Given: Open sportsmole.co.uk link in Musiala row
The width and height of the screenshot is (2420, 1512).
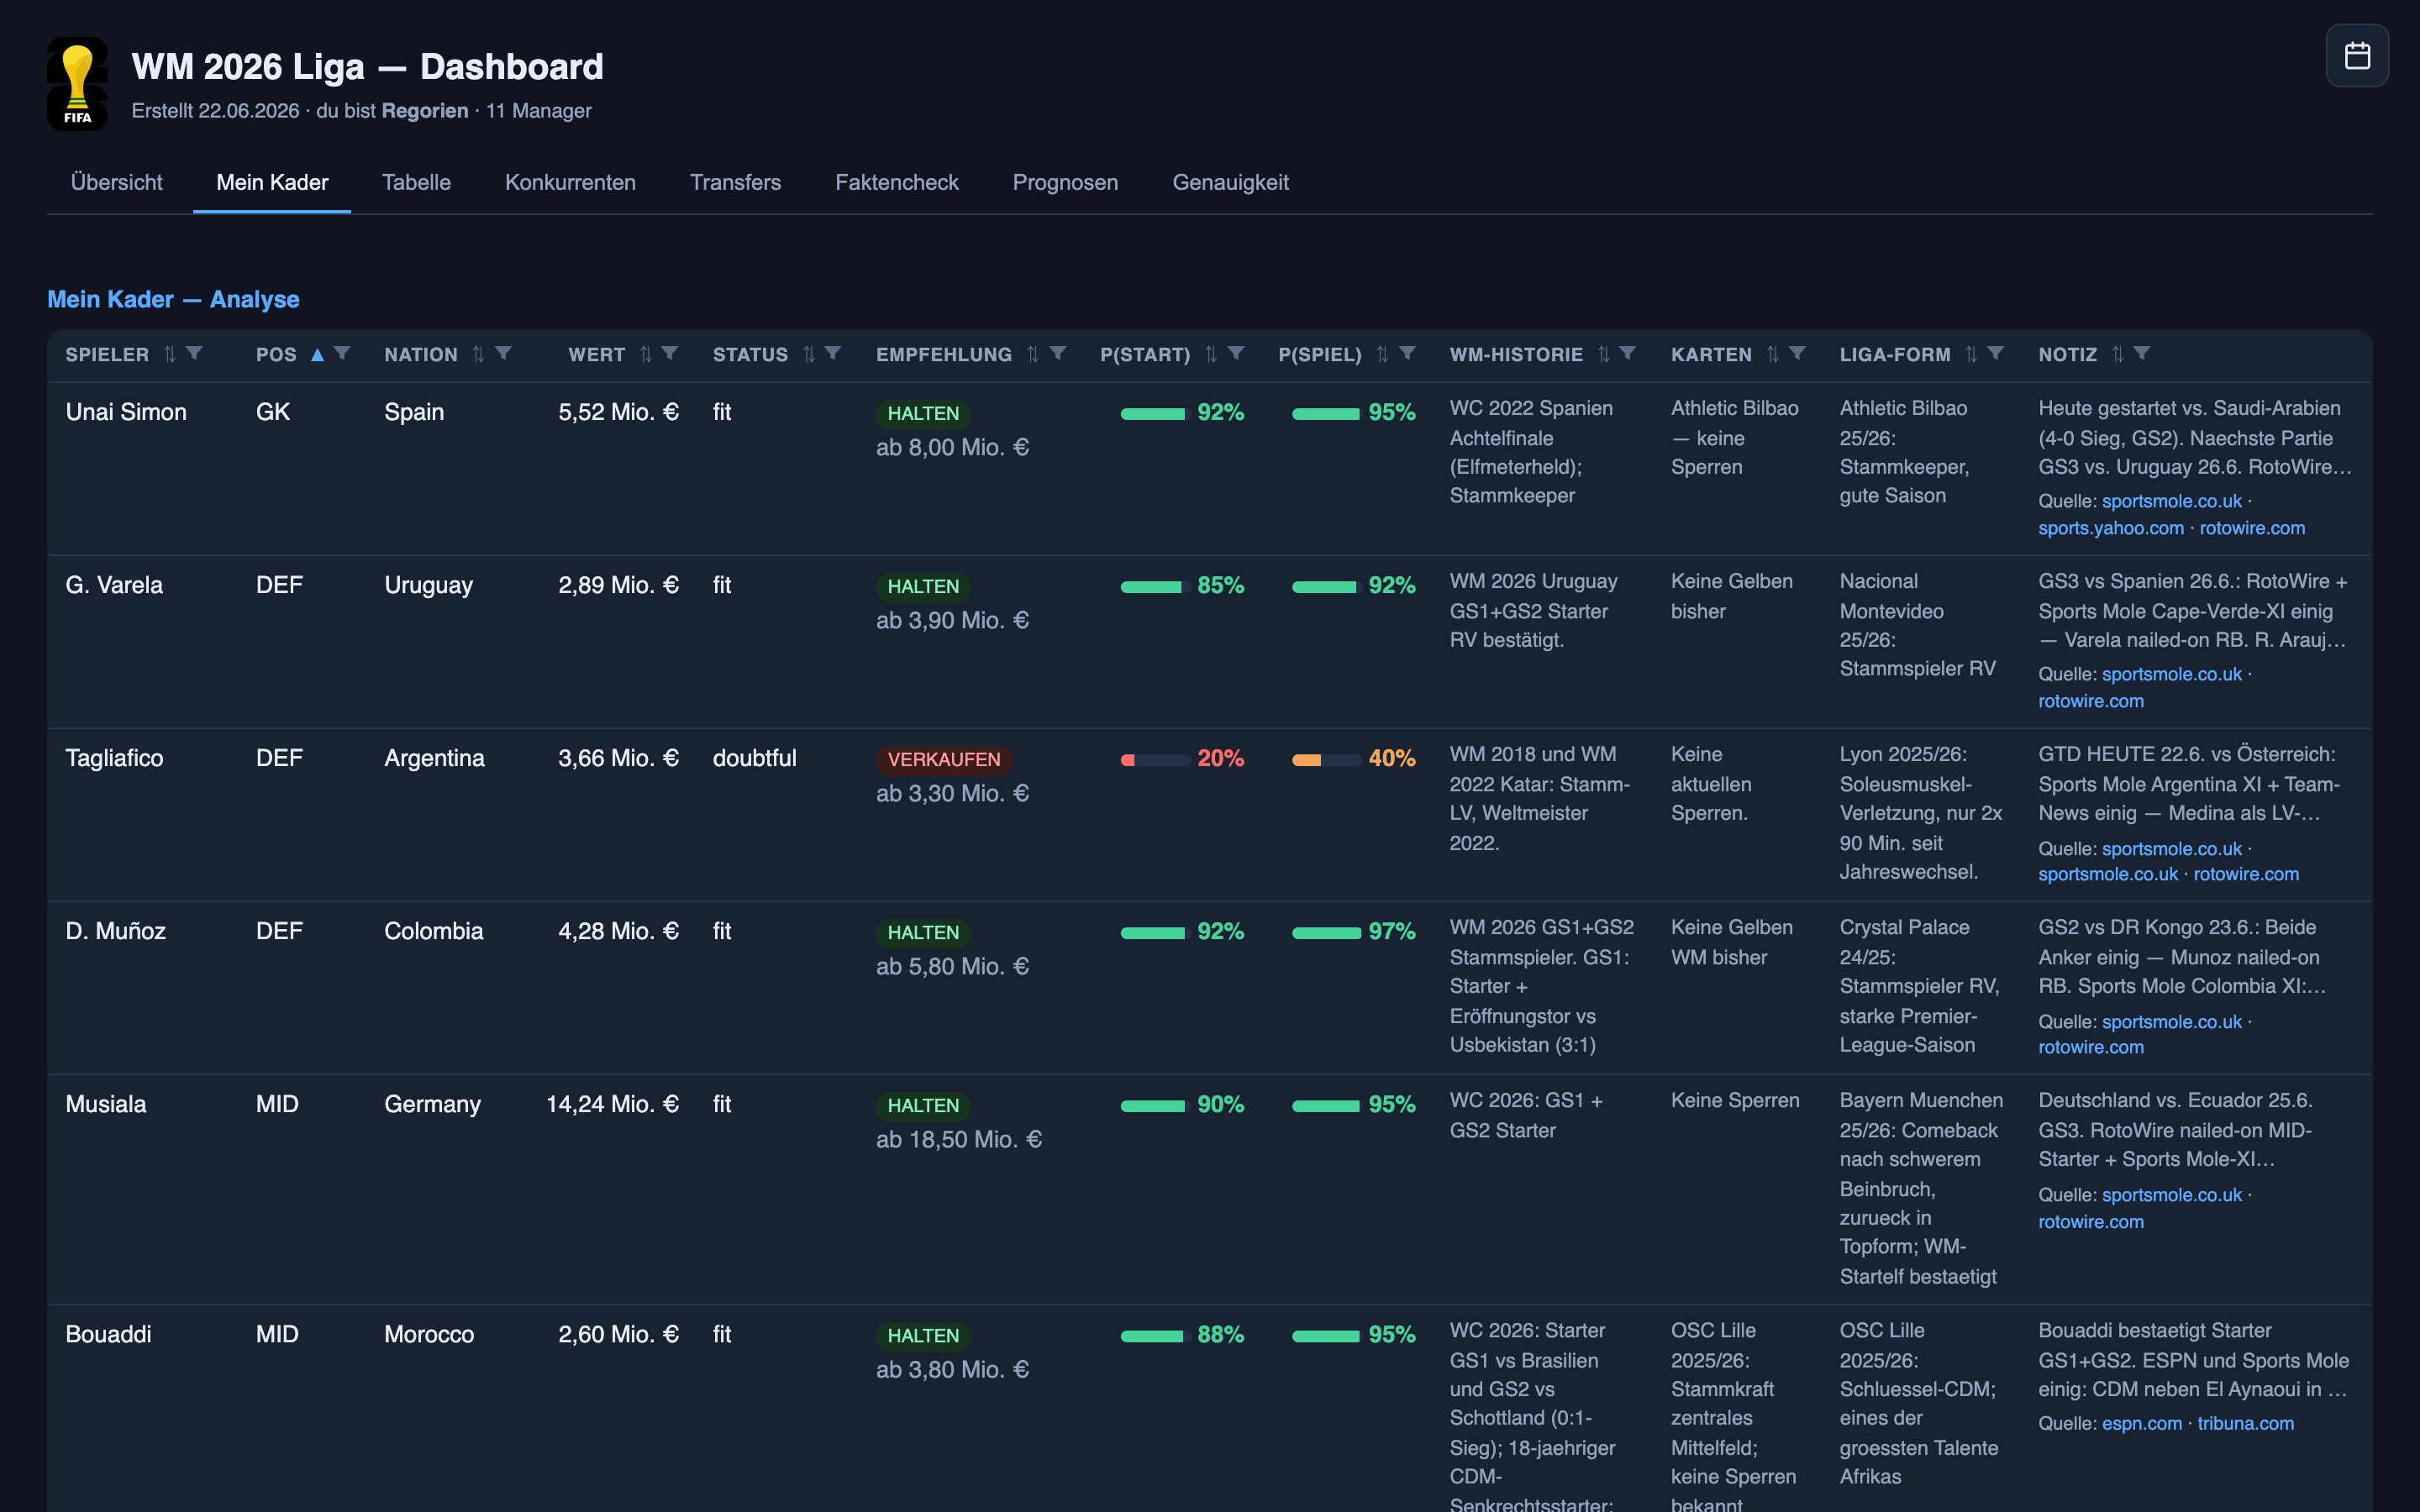Looking at the screenshot, I should pos(2171,1195).
